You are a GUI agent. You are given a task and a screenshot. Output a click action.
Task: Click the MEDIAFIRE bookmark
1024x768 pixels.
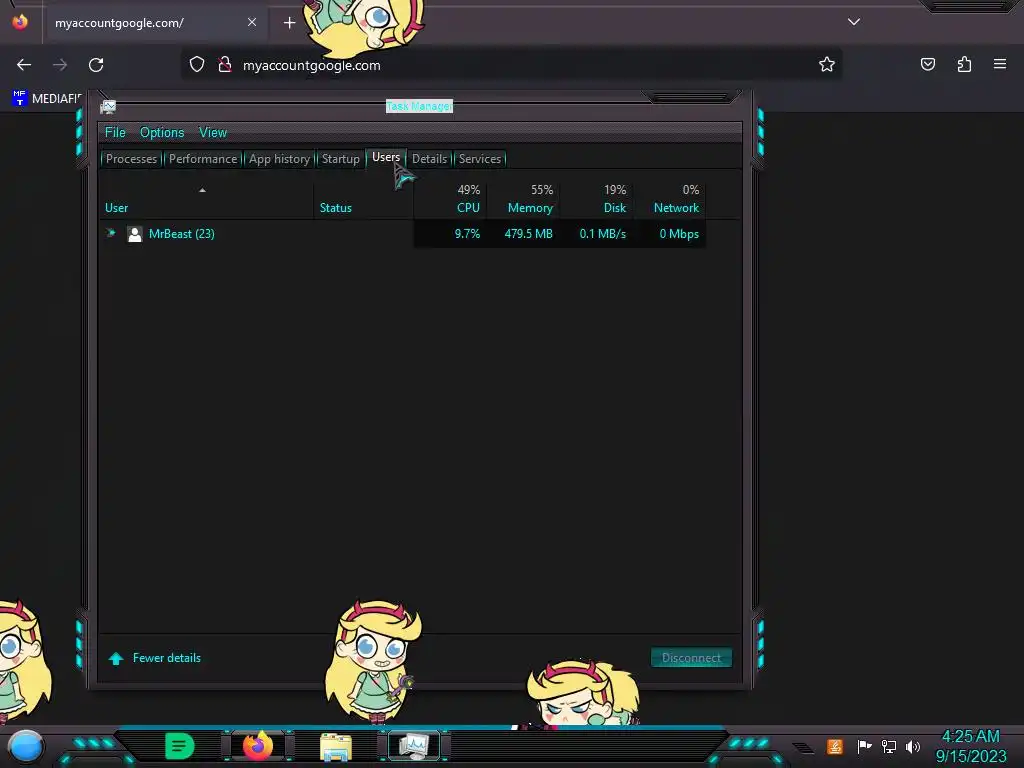(47, 99)
